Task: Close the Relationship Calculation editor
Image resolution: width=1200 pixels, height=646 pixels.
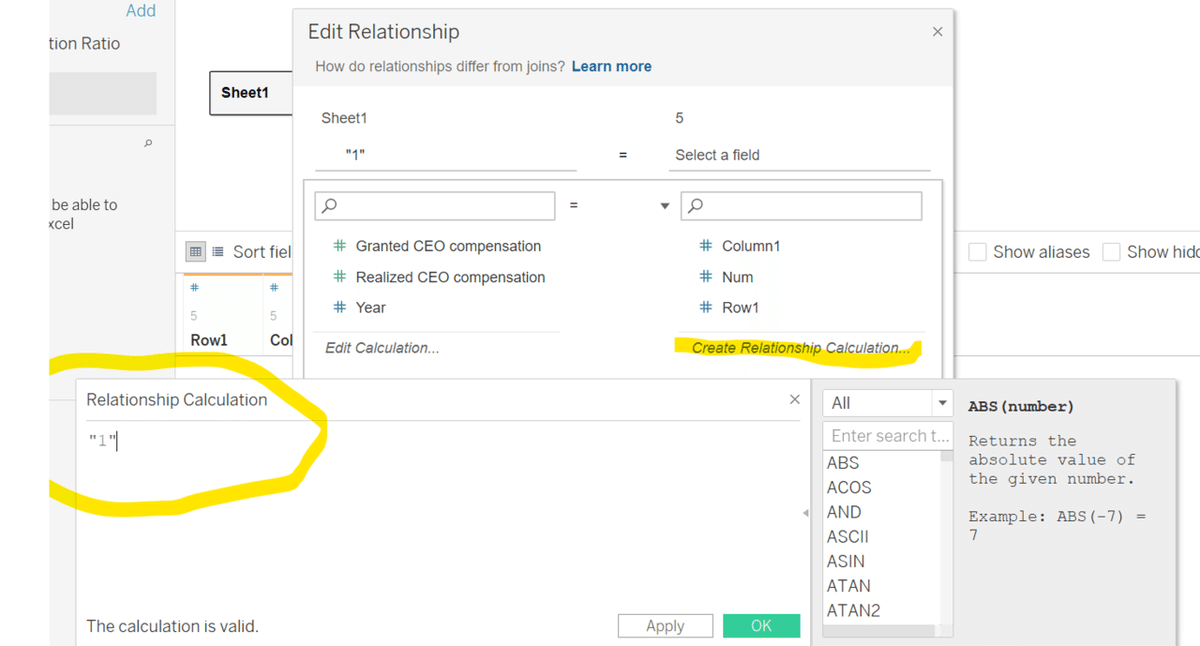Action: (x=794, y=400)
